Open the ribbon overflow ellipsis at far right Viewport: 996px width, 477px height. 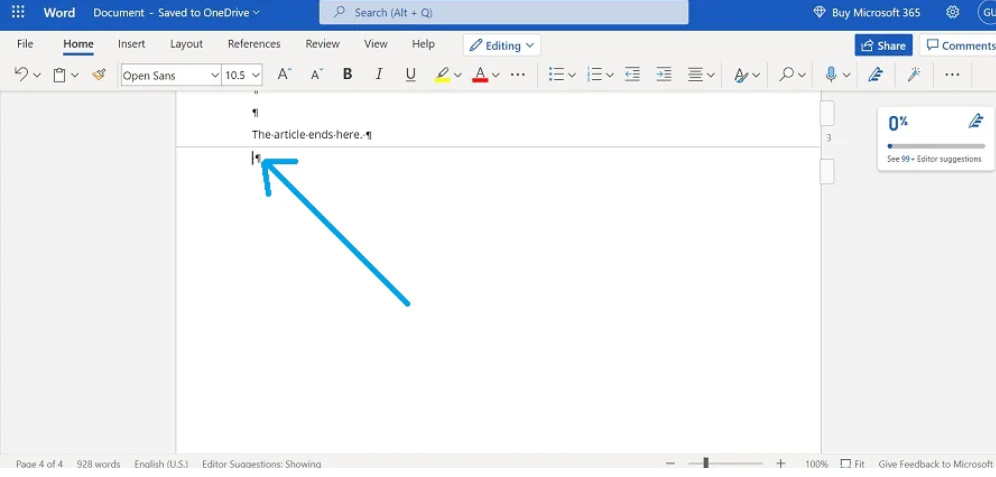(x=952, y=75)
